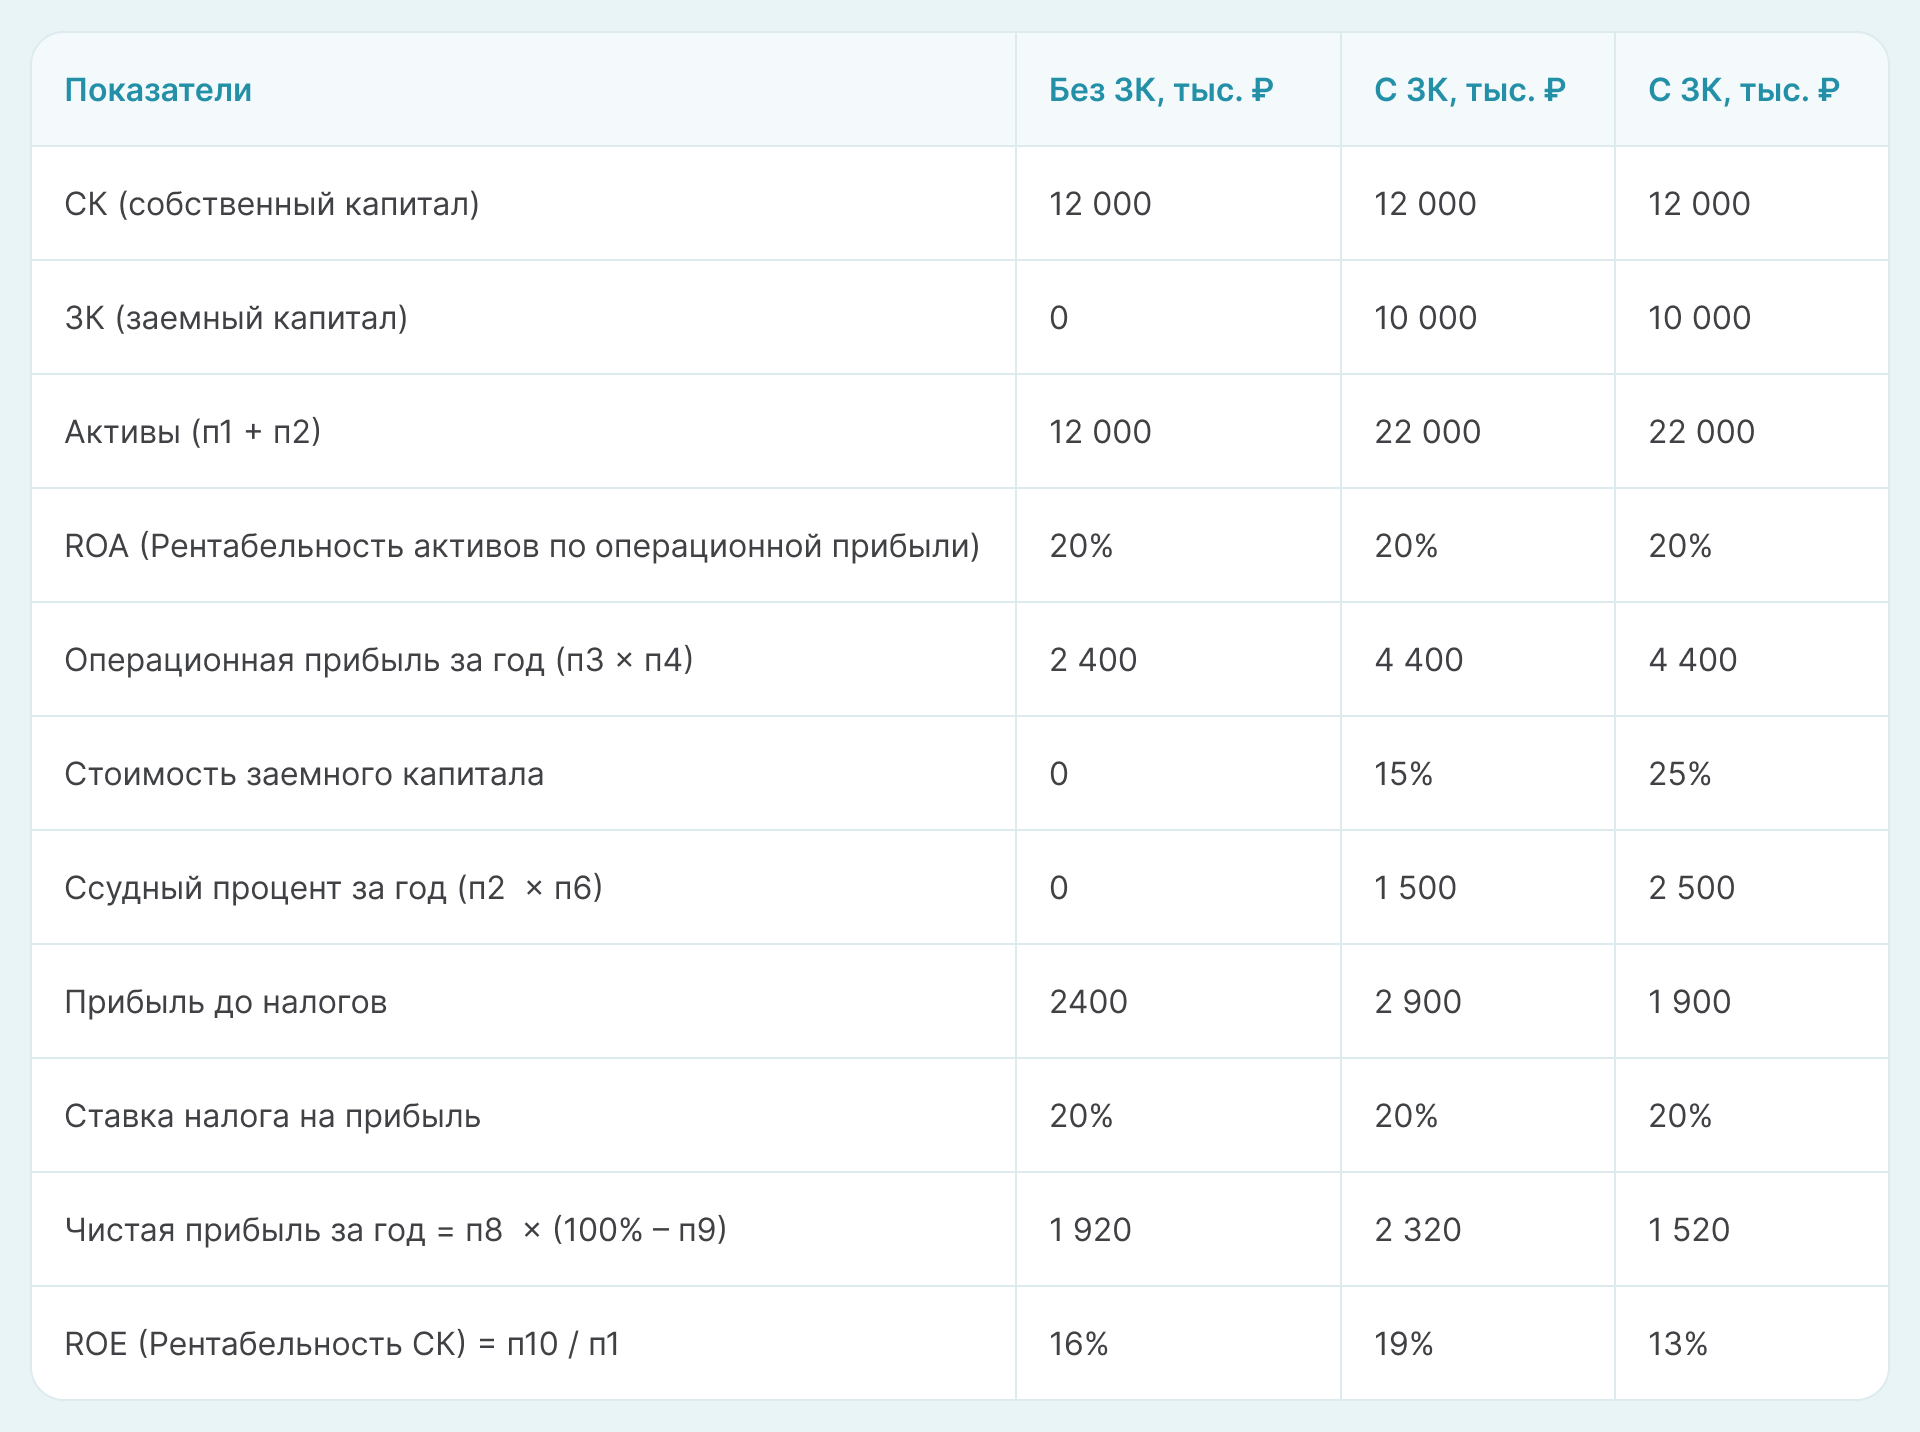This screenshot has height=1432, width=1920.
Task: Click 'Ставка налога на прибыль' row label
Action: pos(272,1116)
